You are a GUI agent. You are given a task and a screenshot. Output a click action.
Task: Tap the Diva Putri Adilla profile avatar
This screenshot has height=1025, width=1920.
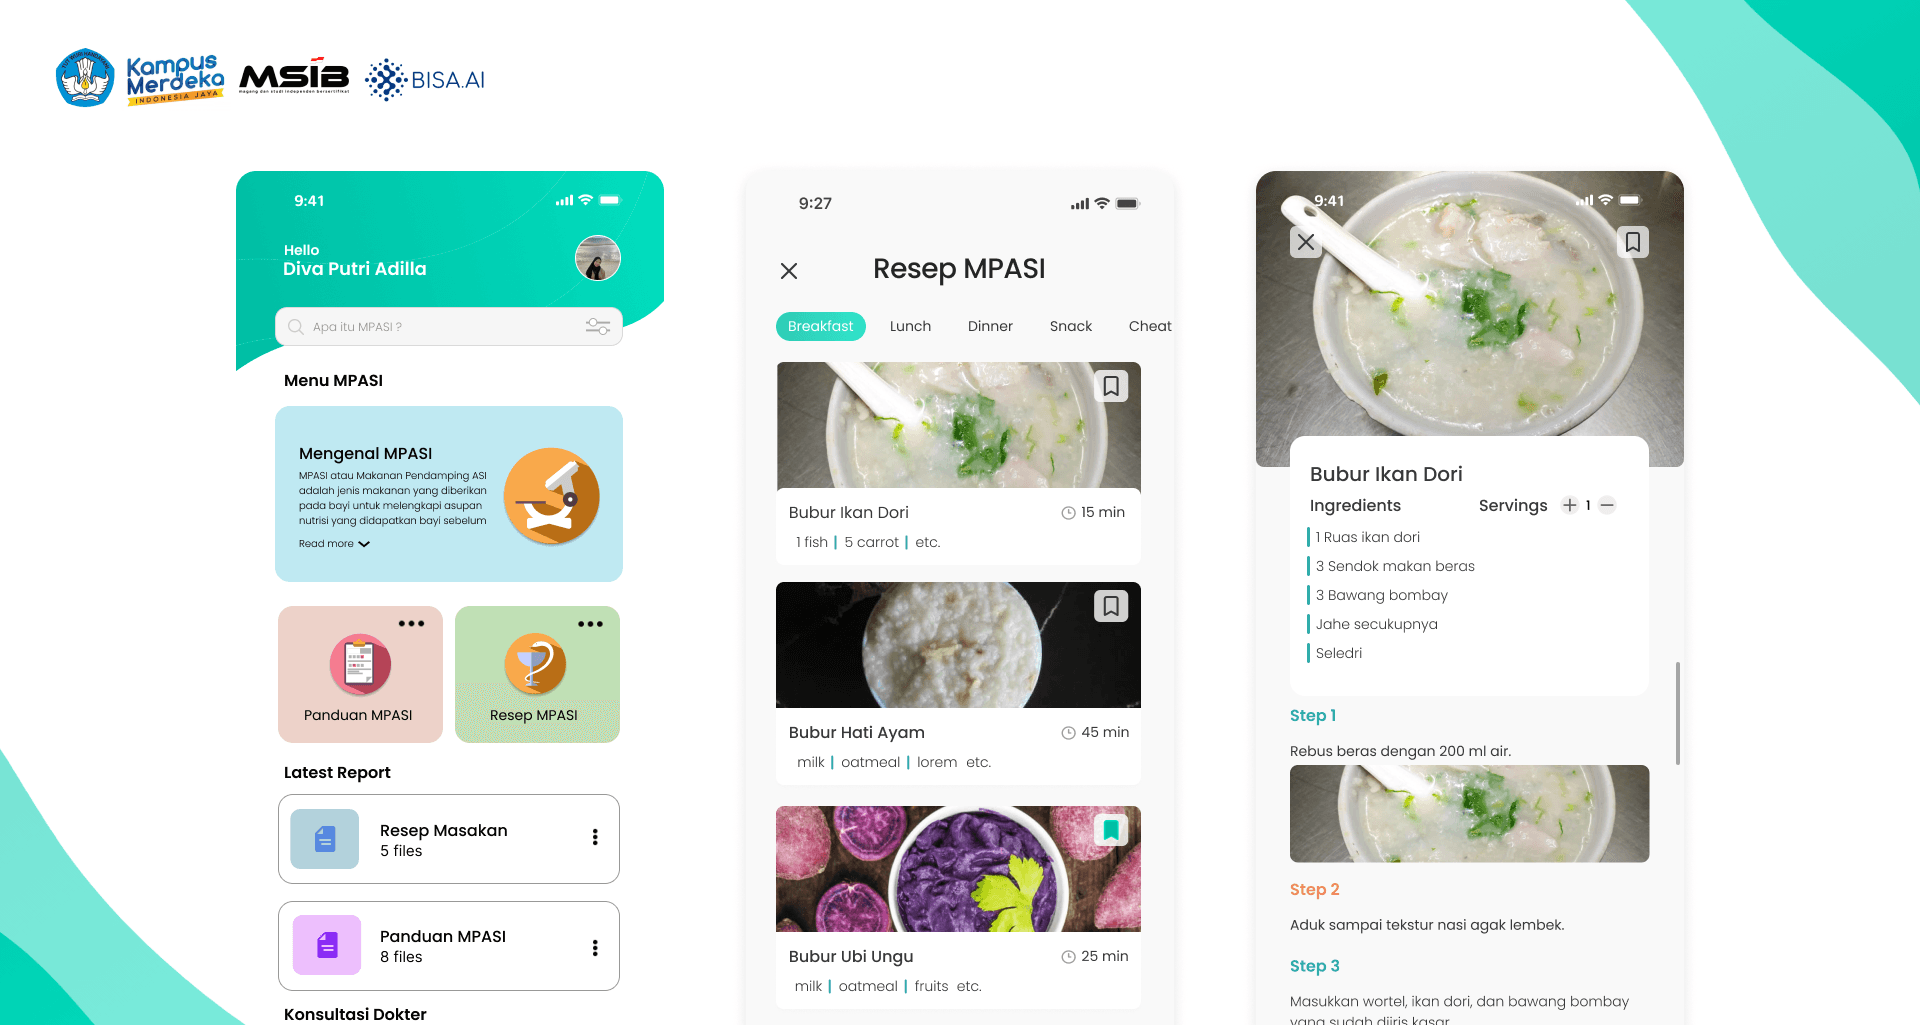pyautogui.click(x=598, y=259)
